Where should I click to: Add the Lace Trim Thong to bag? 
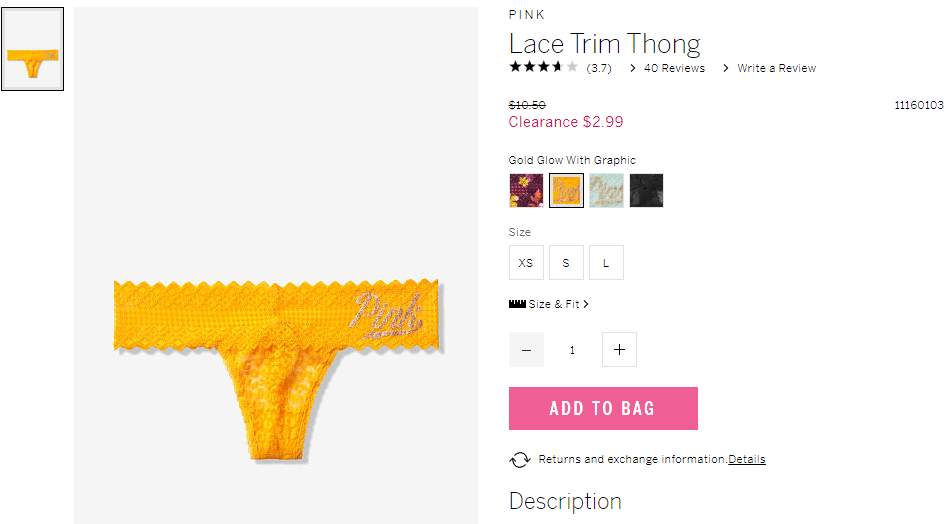[x=603, y=408]
